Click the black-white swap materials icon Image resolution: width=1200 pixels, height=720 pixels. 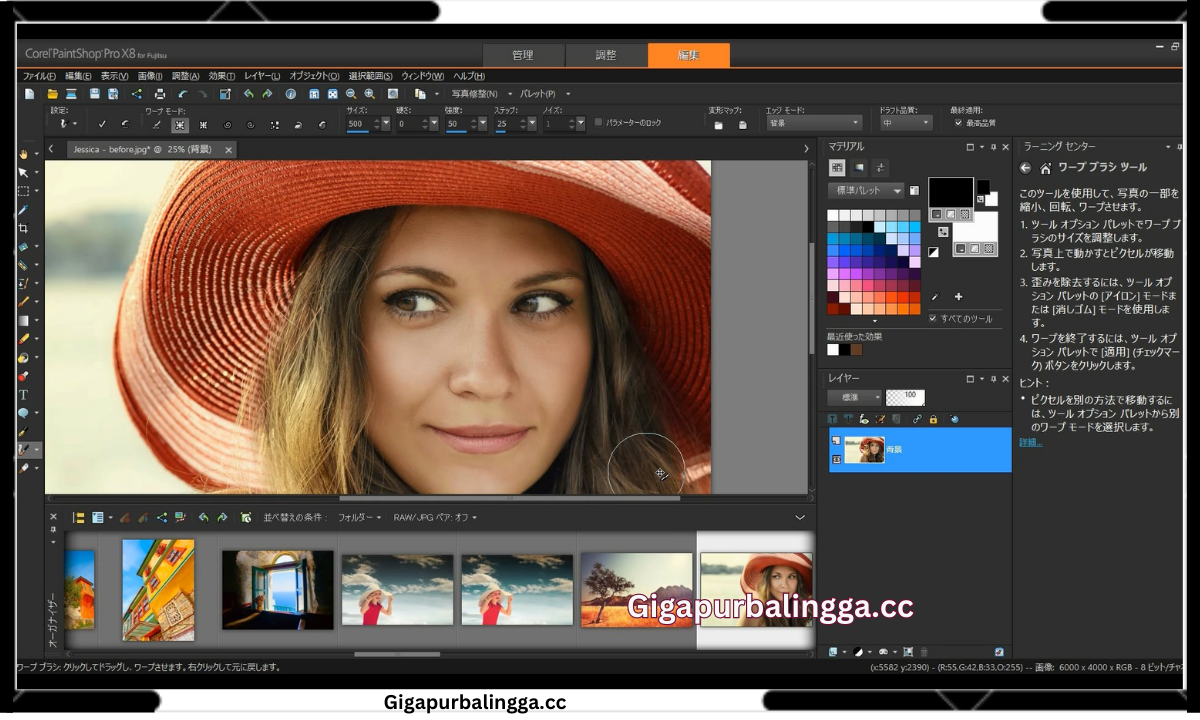tap(933, 253)
